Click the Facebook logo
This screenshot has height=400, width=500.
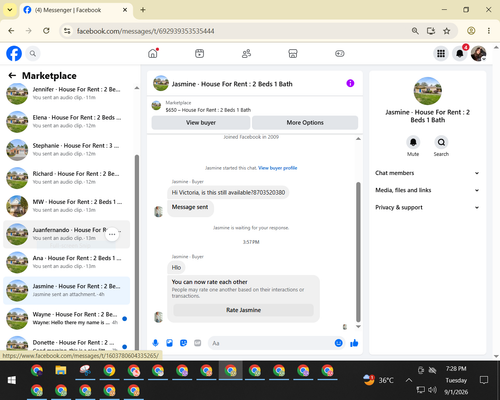pyautogui.click(x=14, y=53)
